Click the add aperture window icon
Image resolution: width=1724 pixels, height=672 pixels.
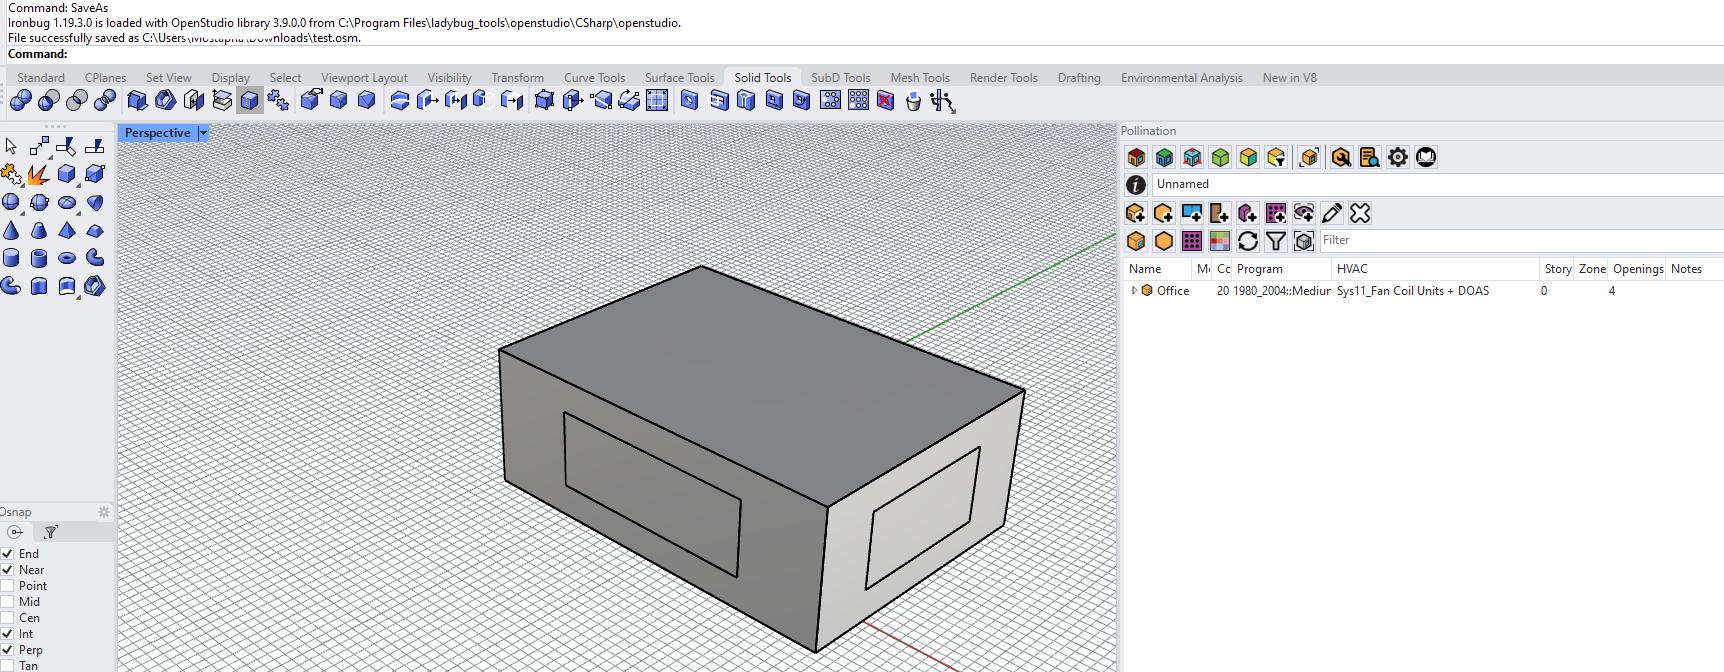coord(1191,213)
